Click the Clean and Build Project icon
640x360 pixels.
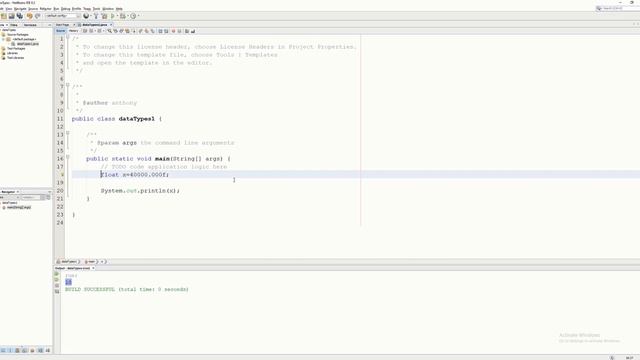(x=104, y=16)
